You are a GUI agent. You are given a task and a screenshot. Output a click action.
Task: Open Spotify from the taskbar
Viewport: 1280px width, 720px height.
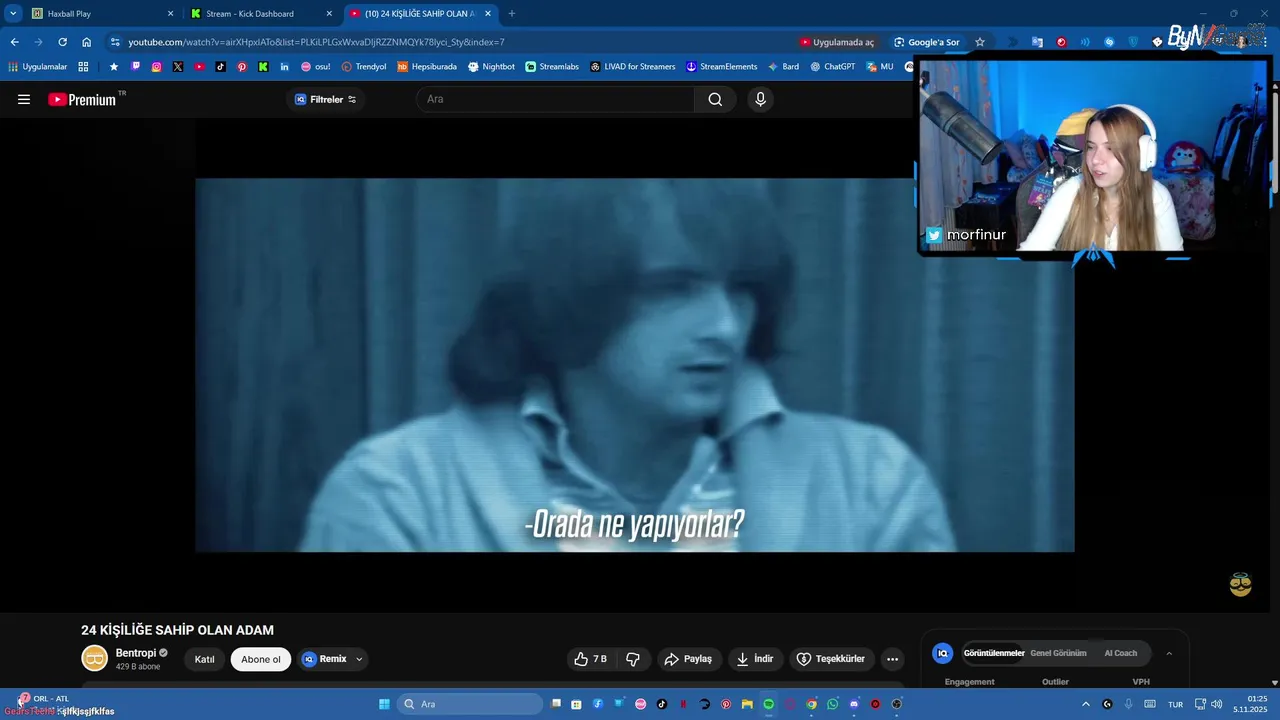tap(768, 704)
